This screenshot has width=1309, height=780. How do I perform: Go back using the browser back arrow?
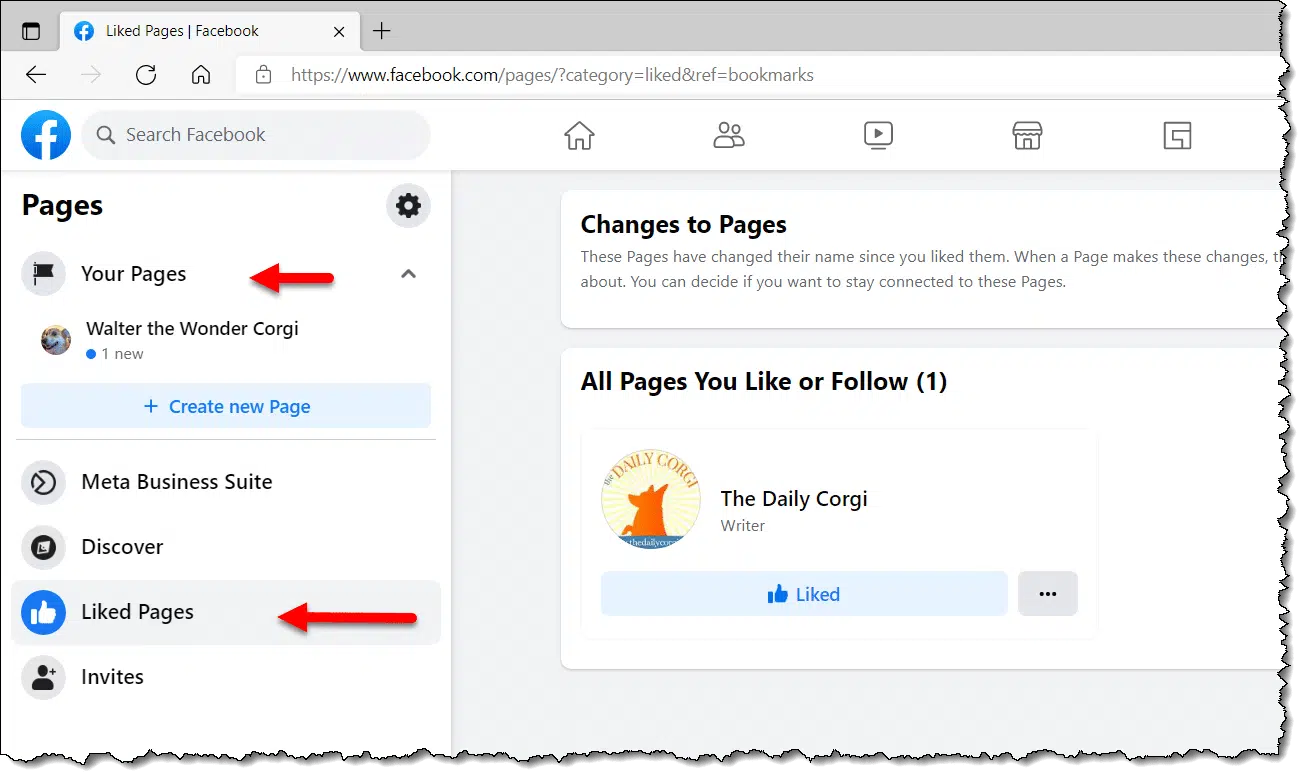(x=36, y=75)
